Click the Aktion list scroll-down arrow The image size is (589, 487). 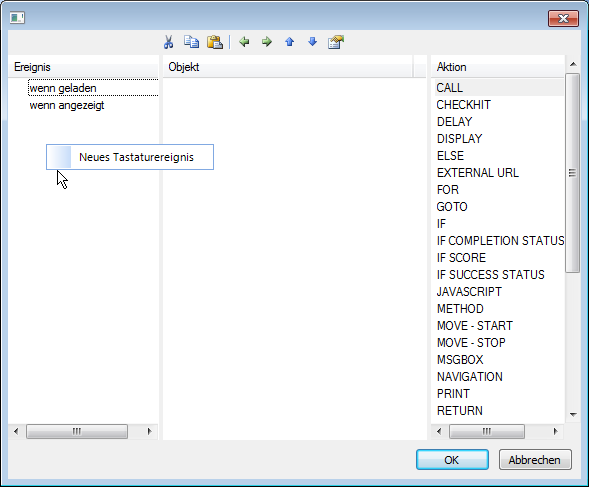pyautogui.click(x=573, y=415)
